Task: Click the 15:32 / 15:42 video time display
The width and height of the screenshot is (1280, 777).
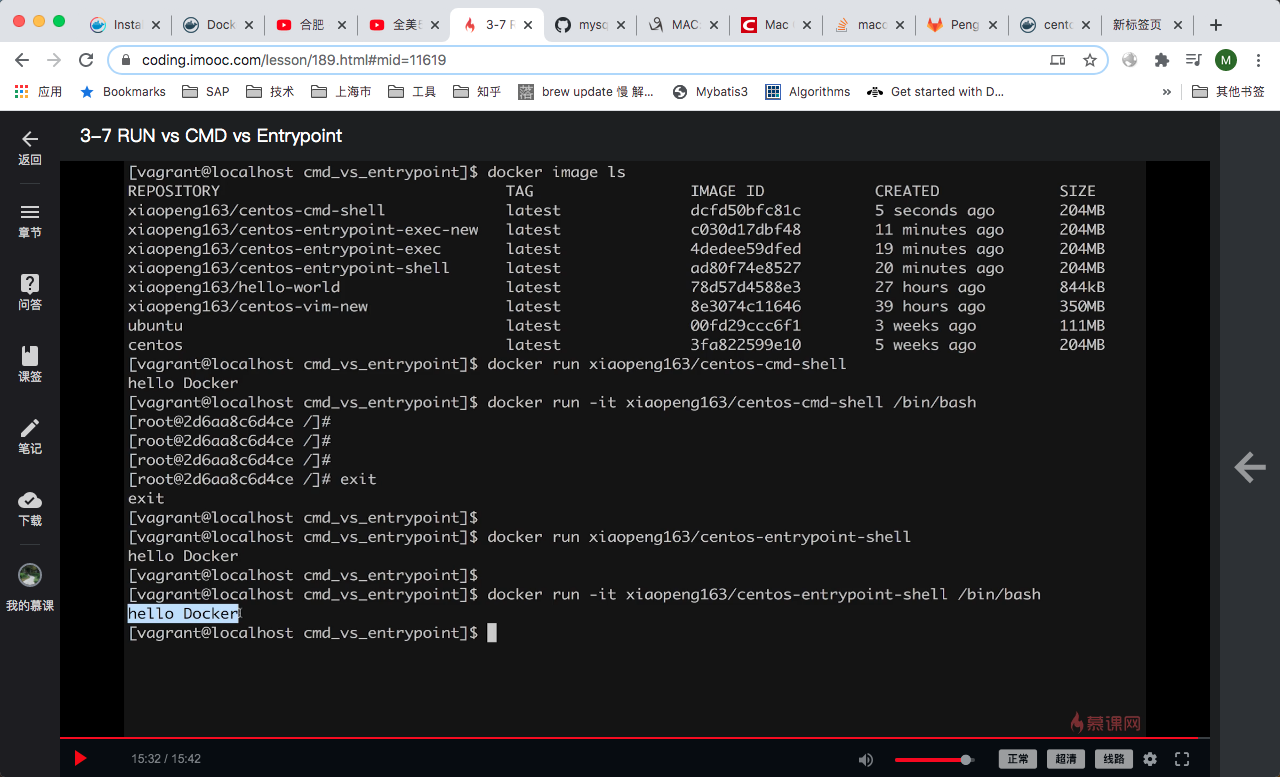Action: [x=166, y=759]
